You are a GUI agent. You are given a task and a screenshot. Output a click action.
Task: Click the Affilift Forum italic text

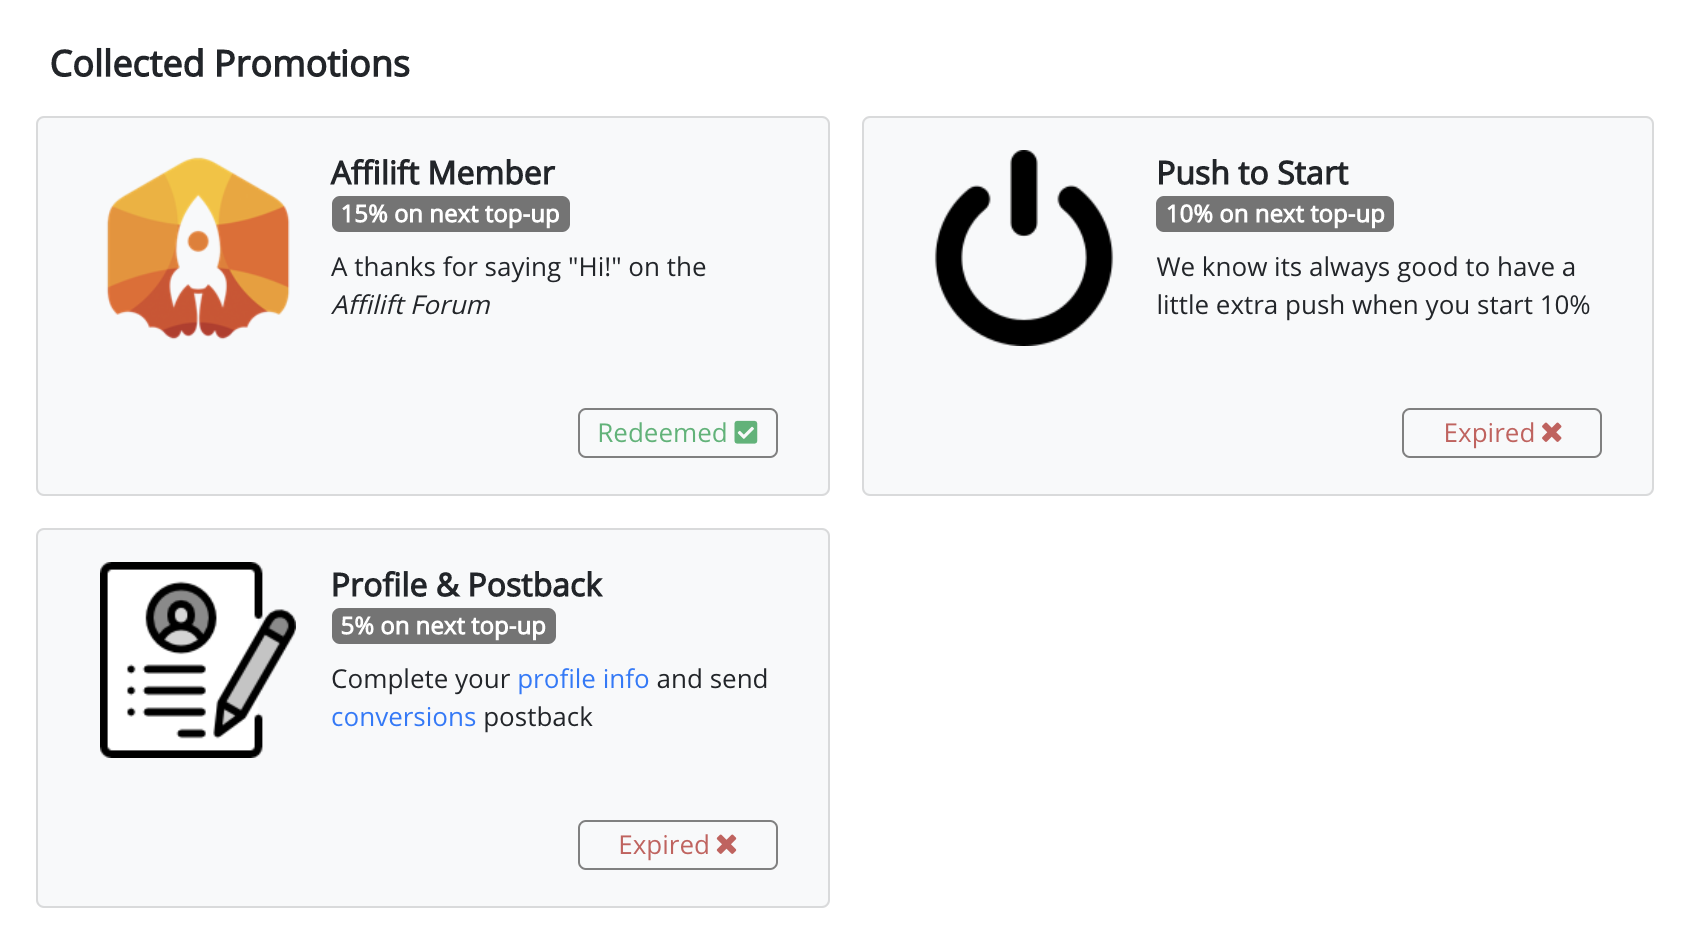[x=411, y=305]
